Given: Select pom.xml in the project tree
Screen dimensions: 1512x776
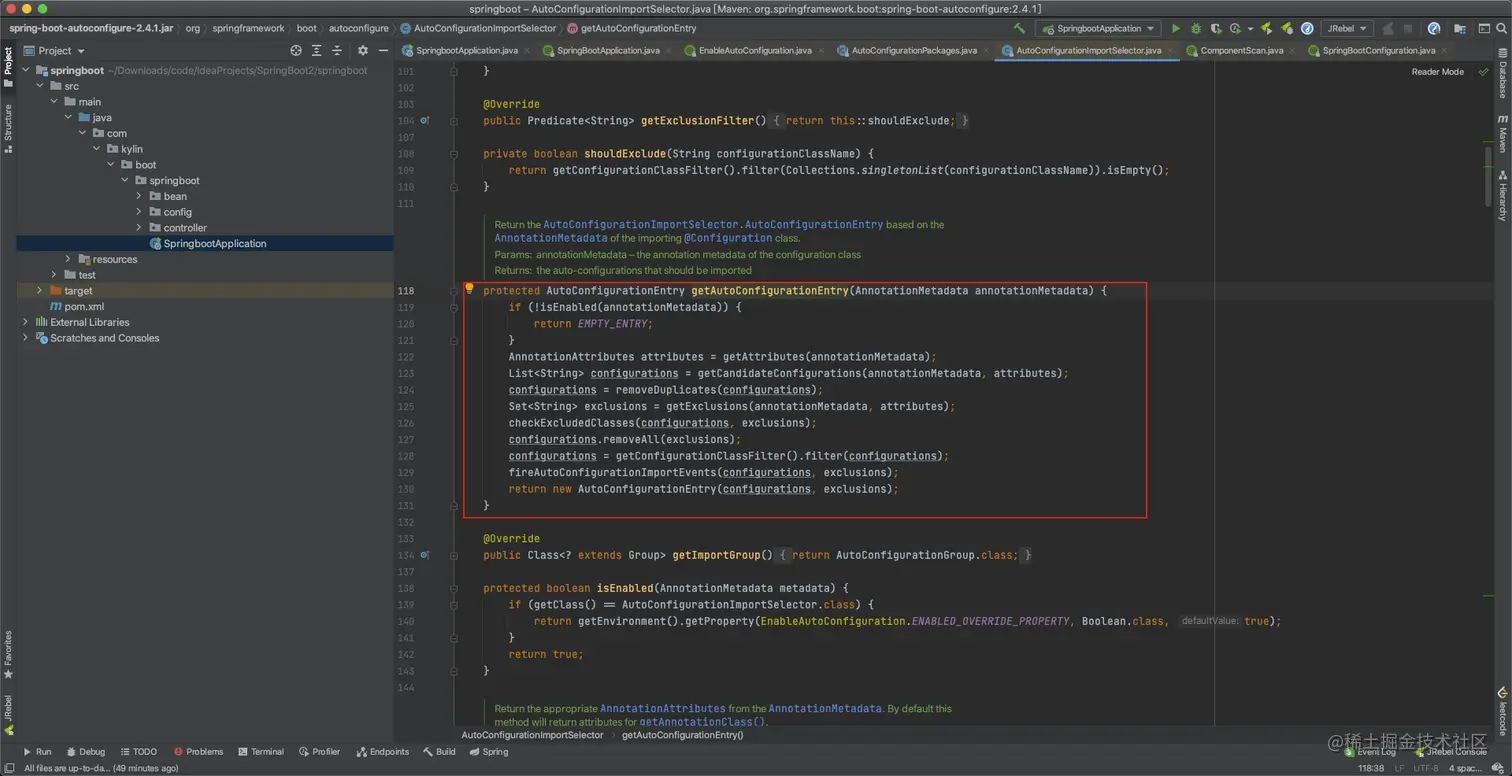Looking at the screenshot, I should pyautogui.click(x=84, y=307).
